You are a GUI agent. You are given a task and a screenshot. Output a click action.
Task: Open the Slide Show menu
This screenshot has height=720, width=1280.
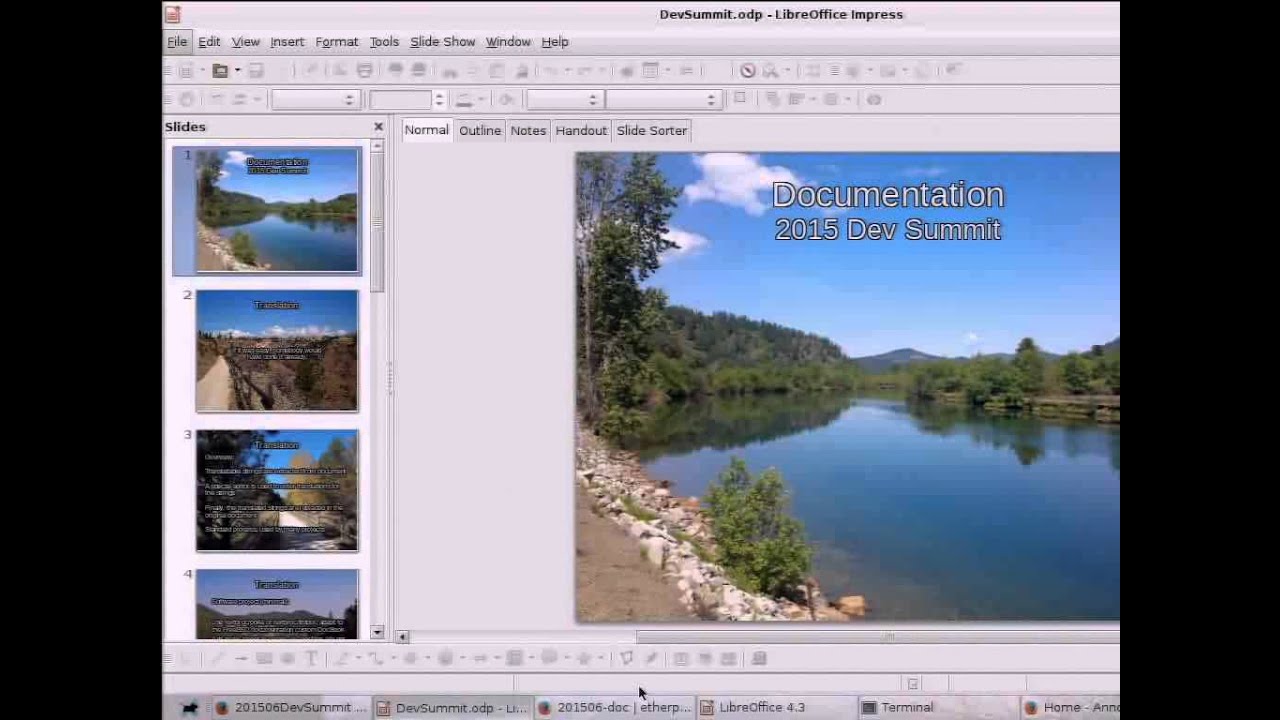[442, 42]
